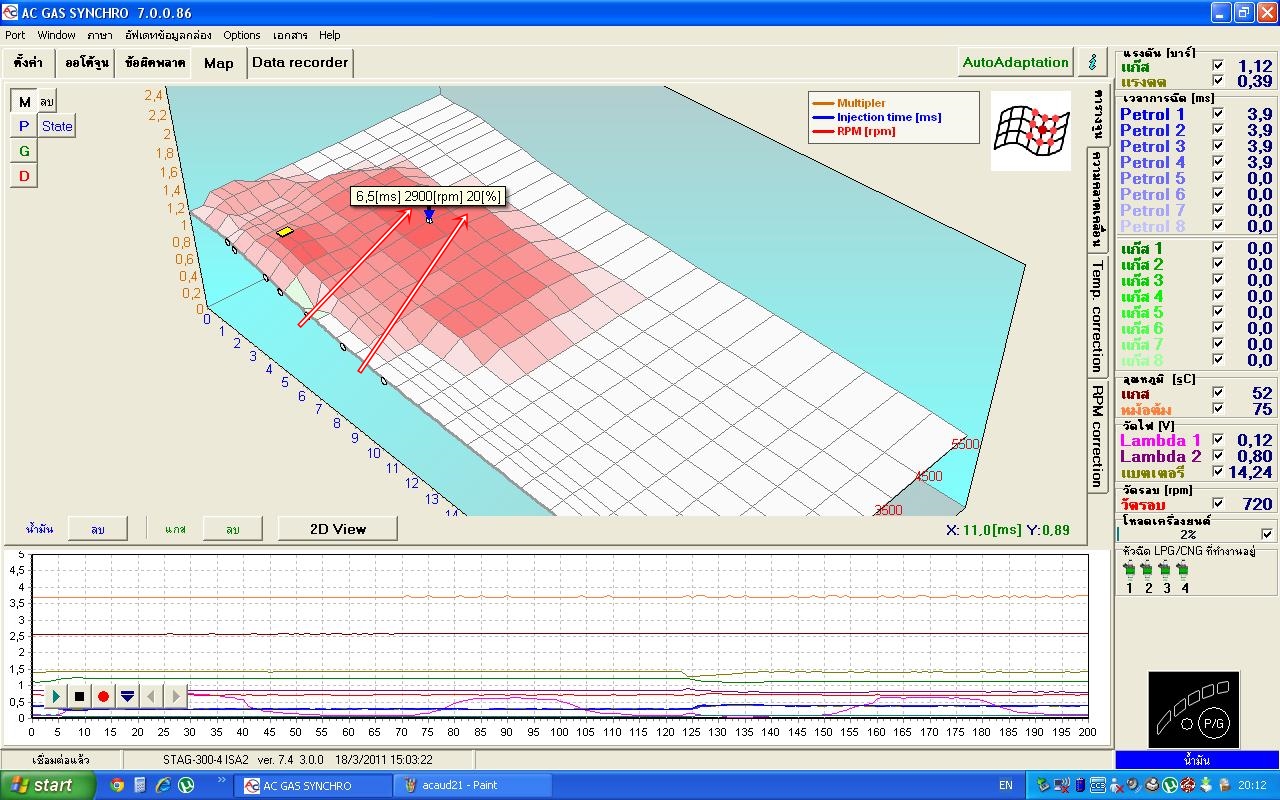Click gas injector icon number 3

pos(1165,570)
